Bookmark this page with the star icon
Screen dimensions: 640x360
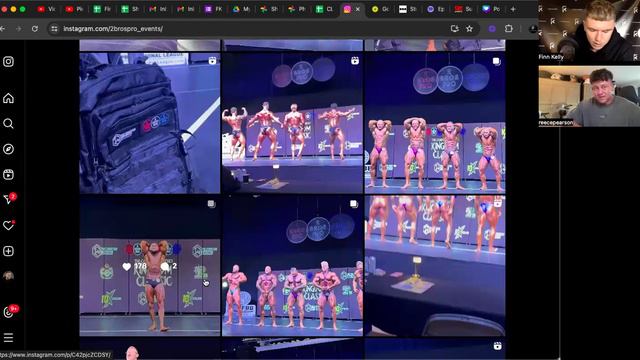pos(469,29)
